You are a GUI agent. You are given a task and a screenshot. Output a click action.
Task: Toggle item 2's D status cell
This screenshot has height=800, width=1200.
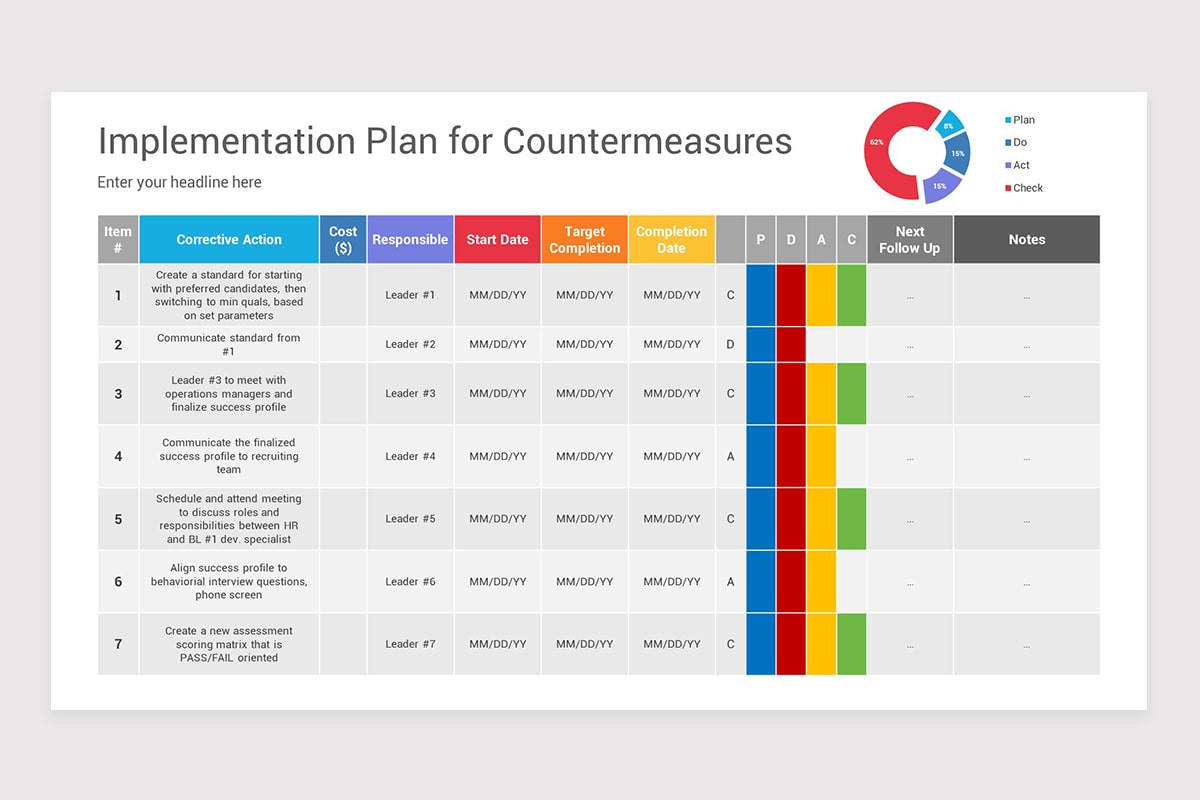pos(731,344)
